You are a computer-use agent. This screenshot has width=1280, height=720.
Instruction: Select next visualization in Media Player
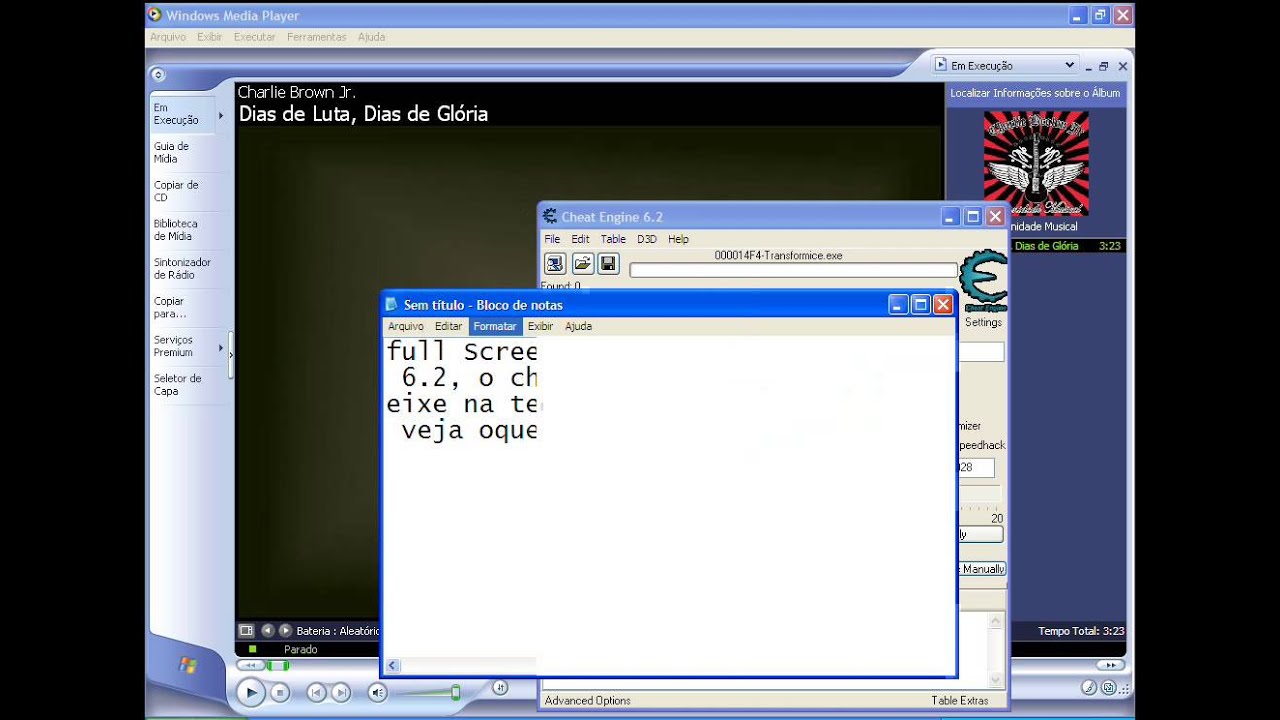(285, 631)
